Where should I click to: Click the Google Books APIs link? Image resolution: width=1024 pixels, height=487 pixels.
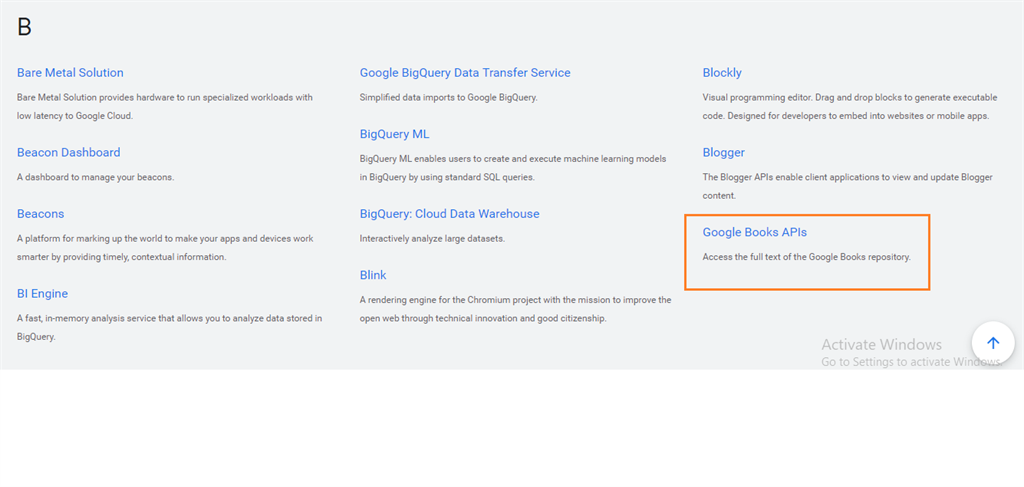pos(754,233)
